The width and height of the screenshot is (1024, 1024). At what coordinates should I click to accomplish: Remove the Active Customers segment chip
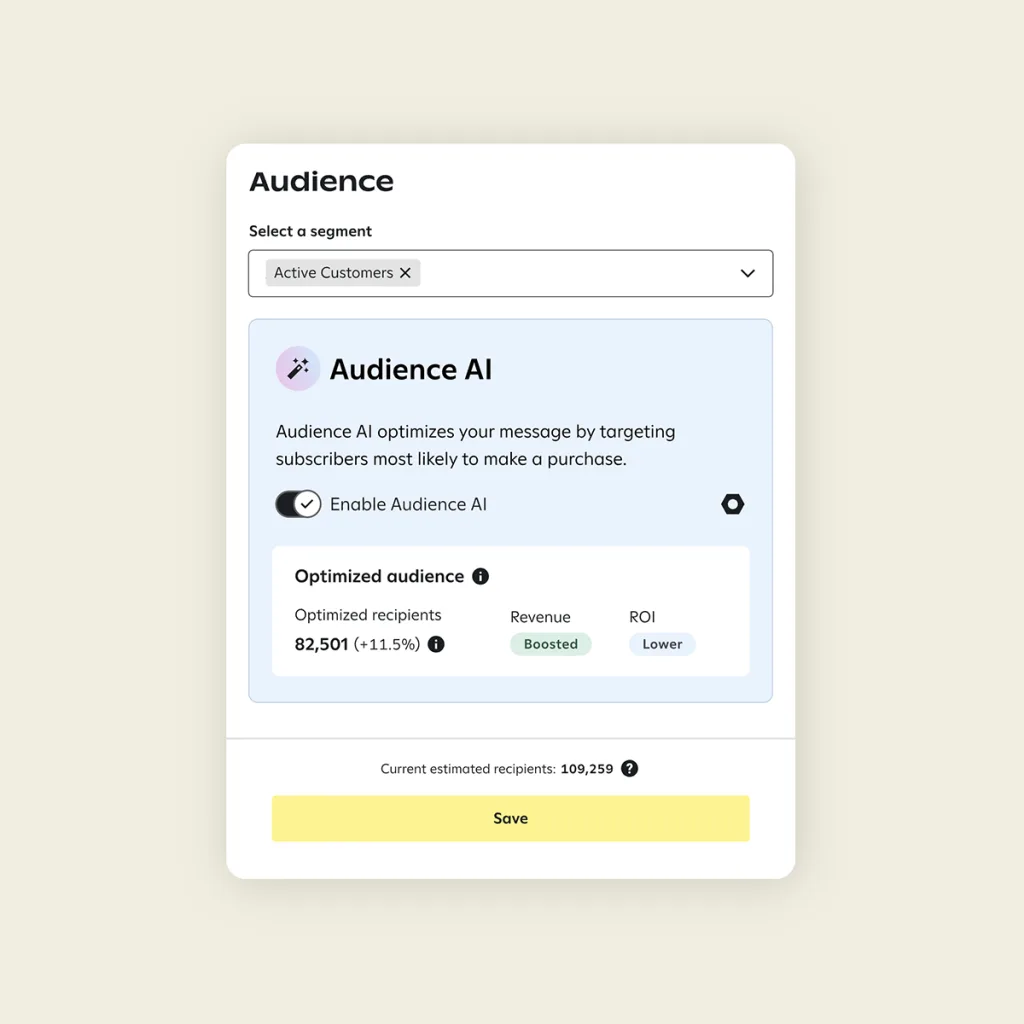click(x=405, y=273)
